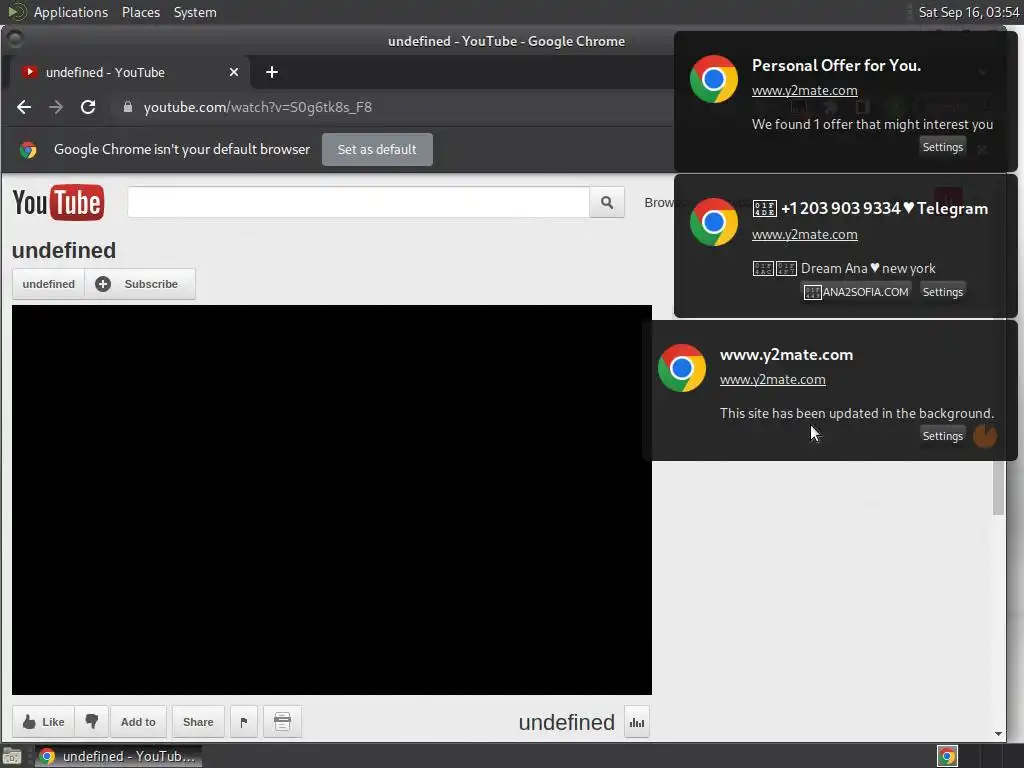Click the Chrome icon in default browser bar
This screenshot has height=768, width=1024.
pyautogui.click(x=28, y=150)
